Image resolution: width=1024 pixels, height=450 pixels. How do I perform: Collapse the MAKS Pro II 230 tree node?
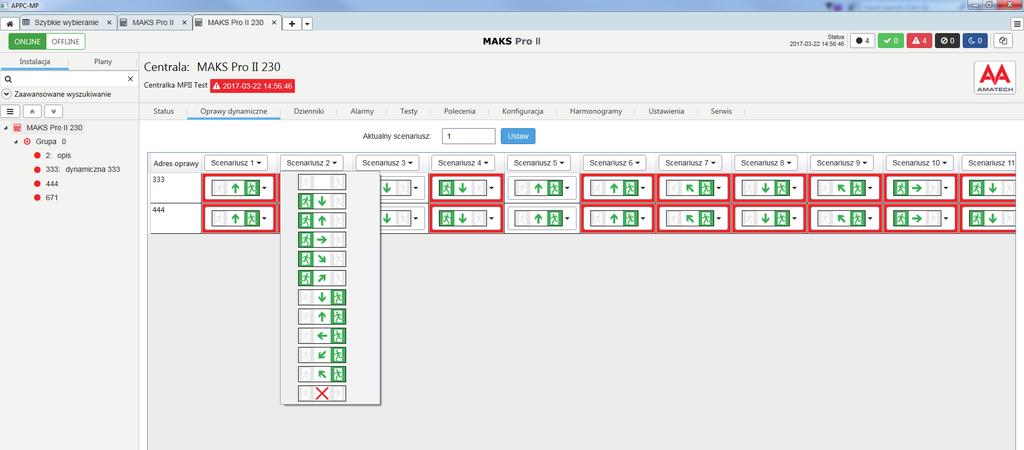[x=7, y=128]
